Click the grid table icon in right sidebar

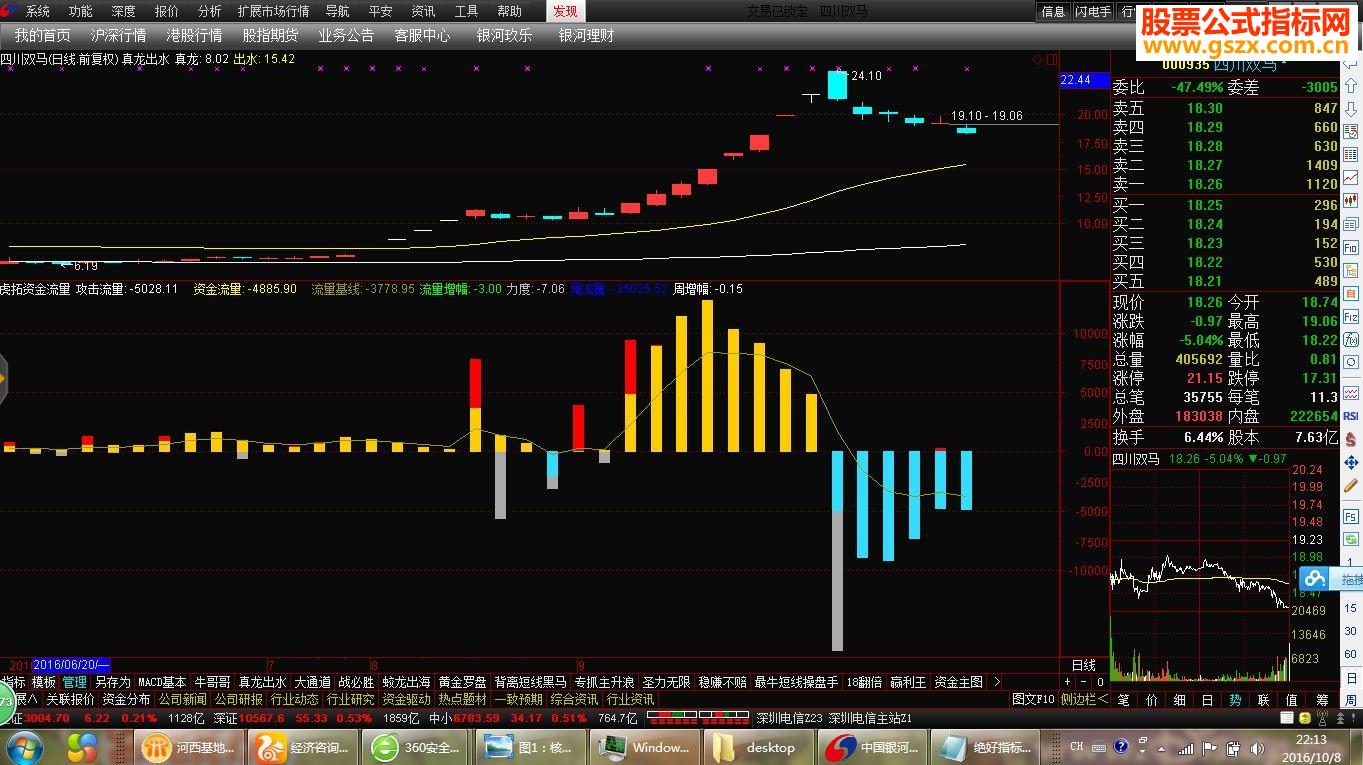[1350, 153]
